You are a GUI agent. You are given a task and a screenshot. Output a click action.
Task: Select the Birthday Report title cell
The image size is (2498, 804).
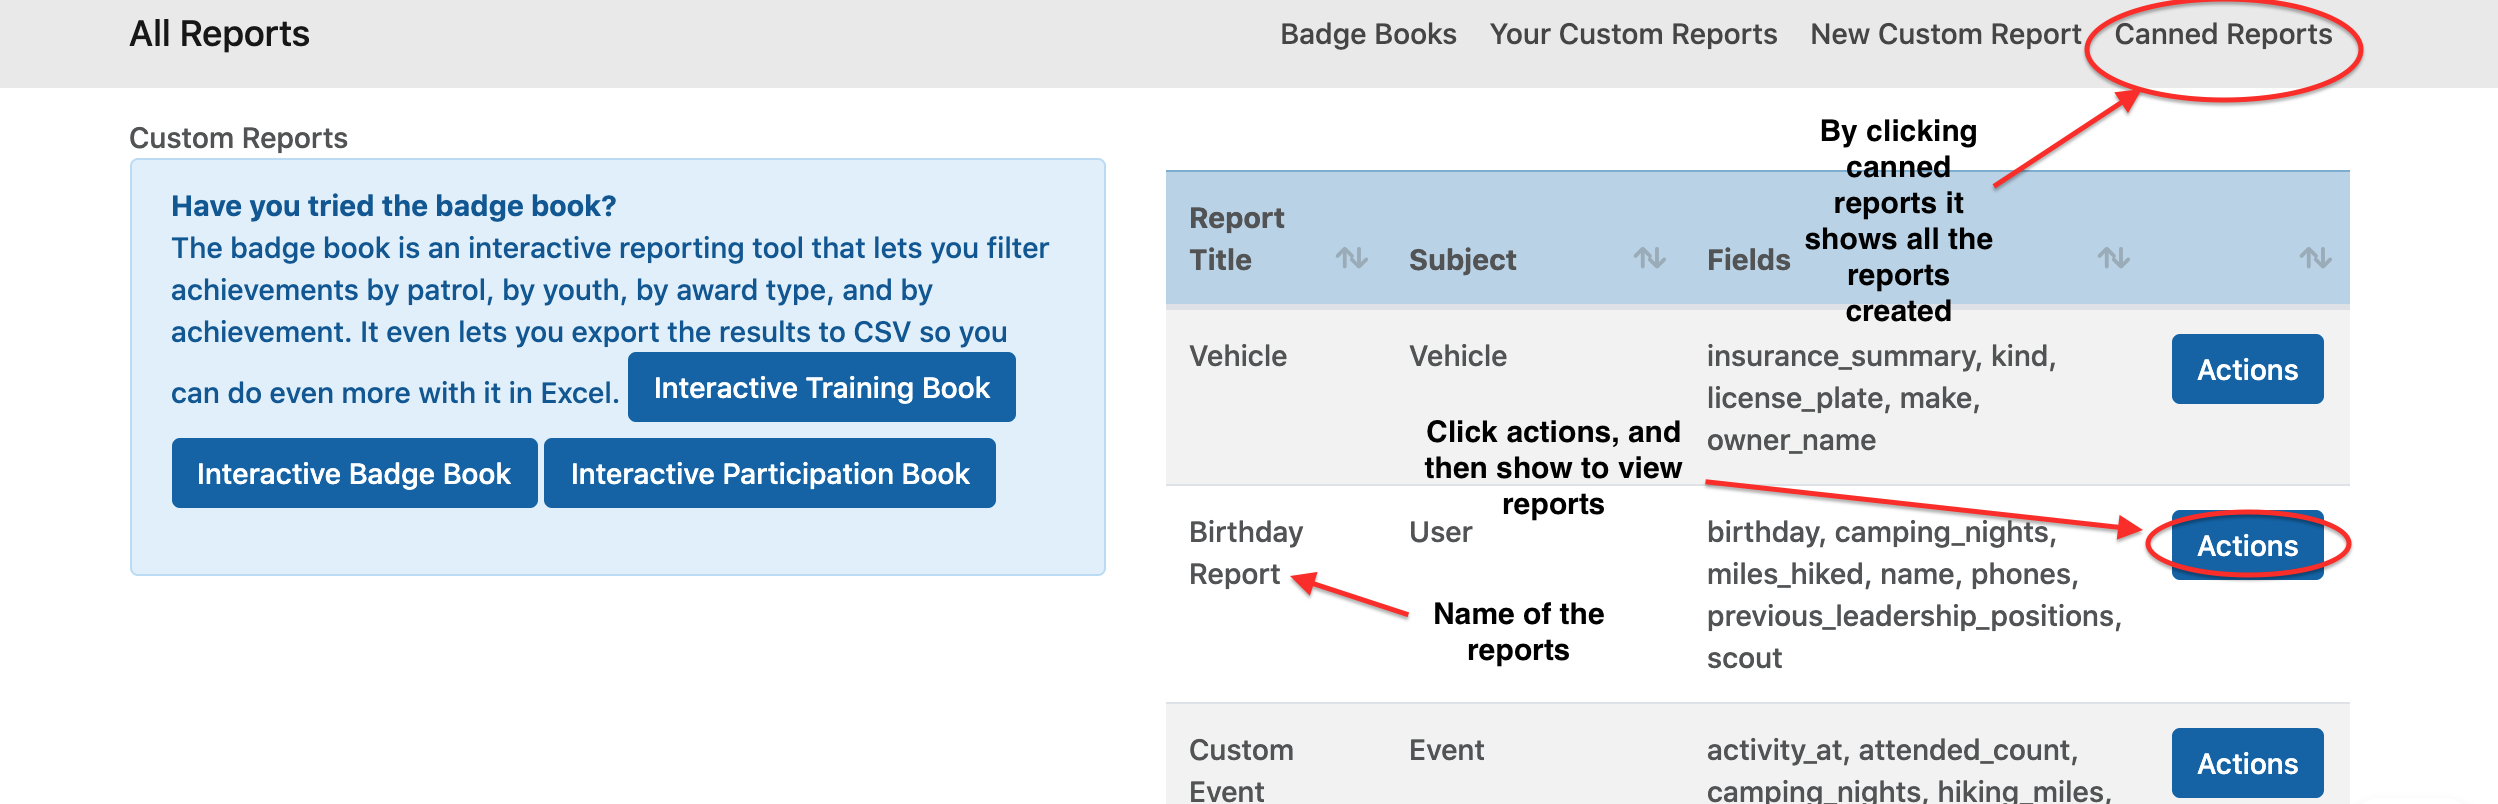point(1245,553)
